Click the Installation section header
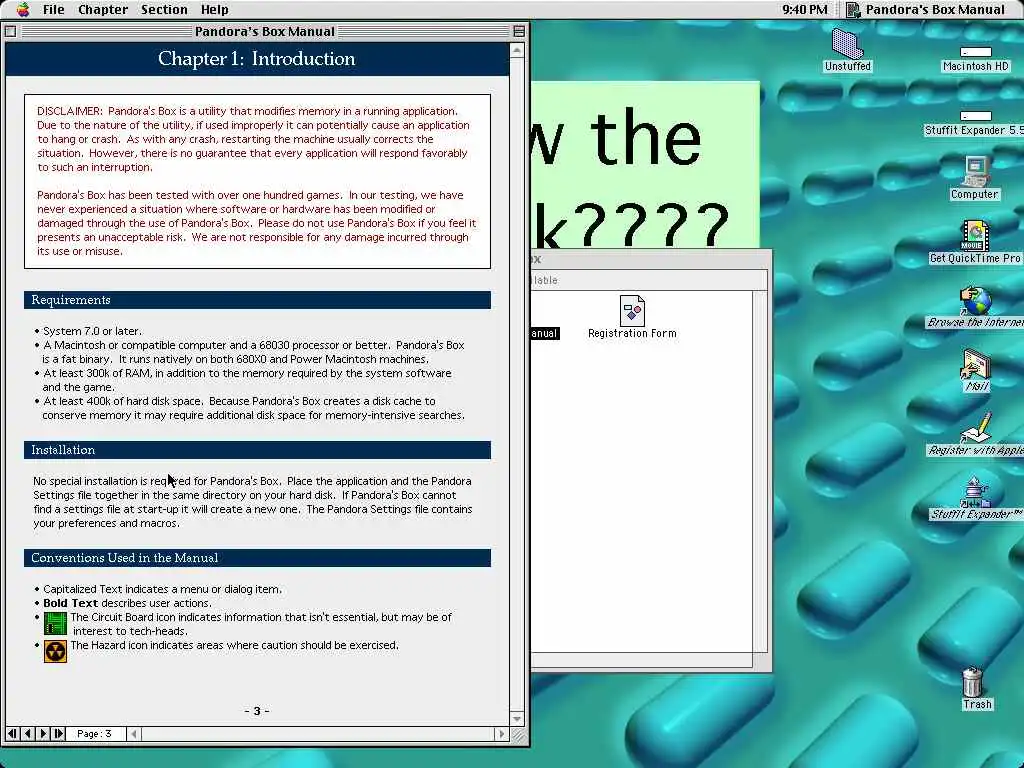Image resolution: width=1024 pixels, height=768 pixels. click(257, 450)
